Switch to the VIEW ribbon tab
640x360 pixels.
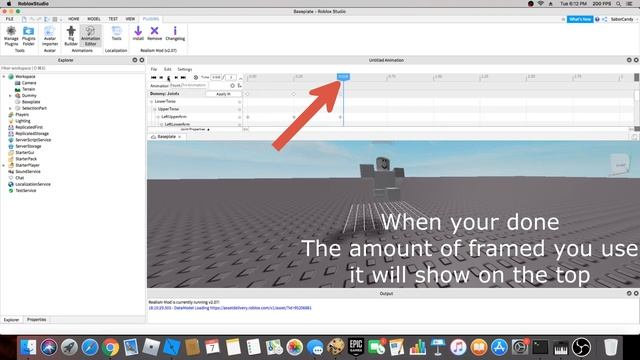click(130, 19)
